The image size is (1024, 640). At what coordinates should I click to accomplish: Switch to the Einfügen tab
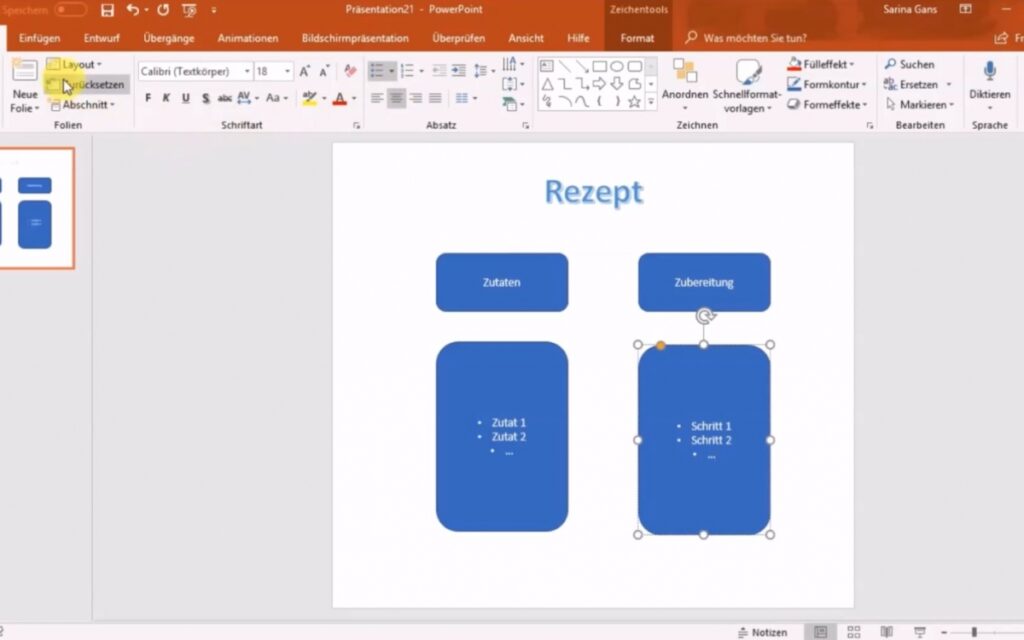(39, 38)
